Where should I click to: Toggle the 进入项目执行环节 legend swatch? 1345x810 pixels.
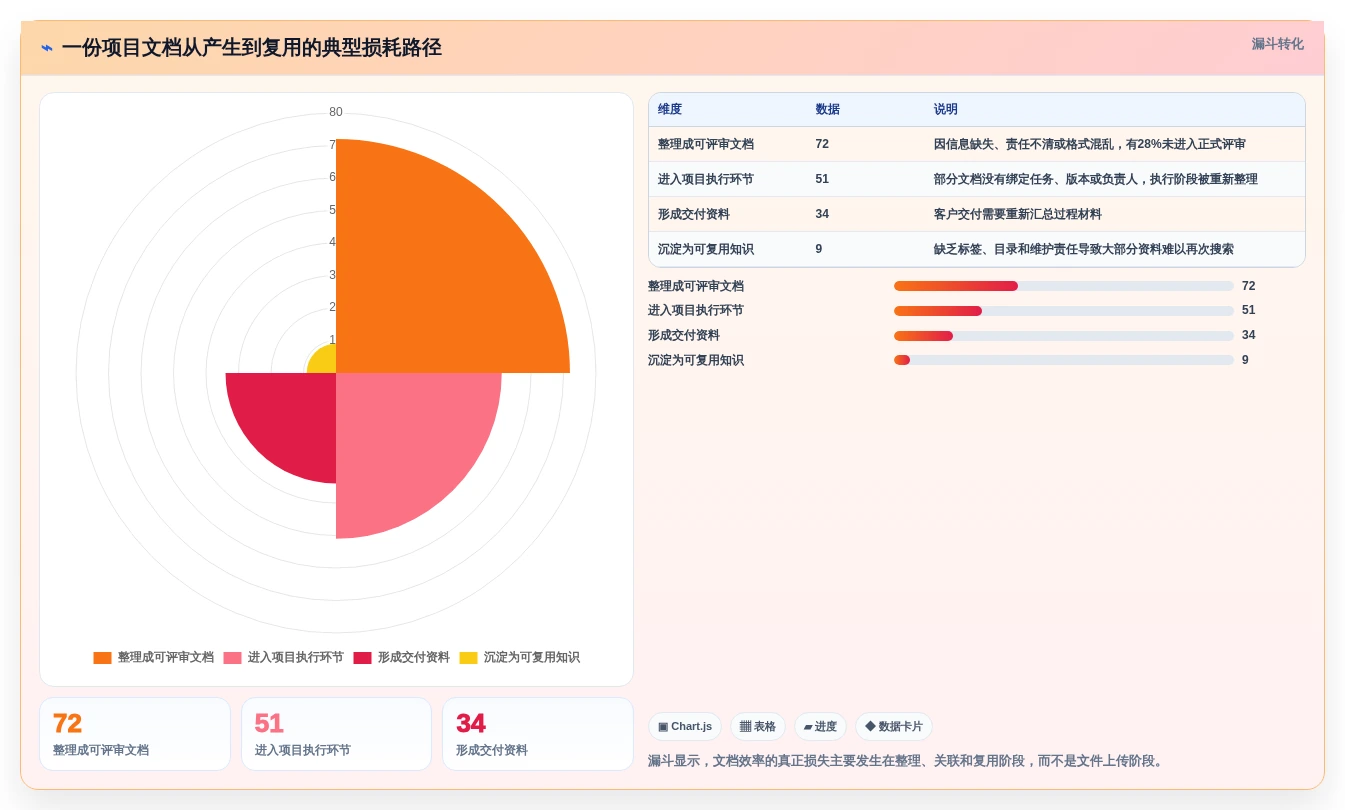232,658
